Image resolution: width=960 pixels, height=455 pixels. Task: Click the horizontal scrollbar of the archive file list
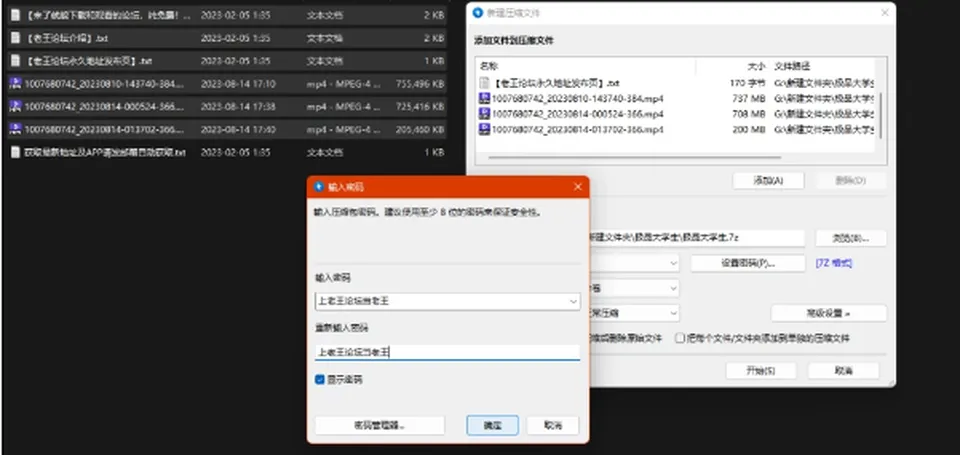(x=634, y=157)
